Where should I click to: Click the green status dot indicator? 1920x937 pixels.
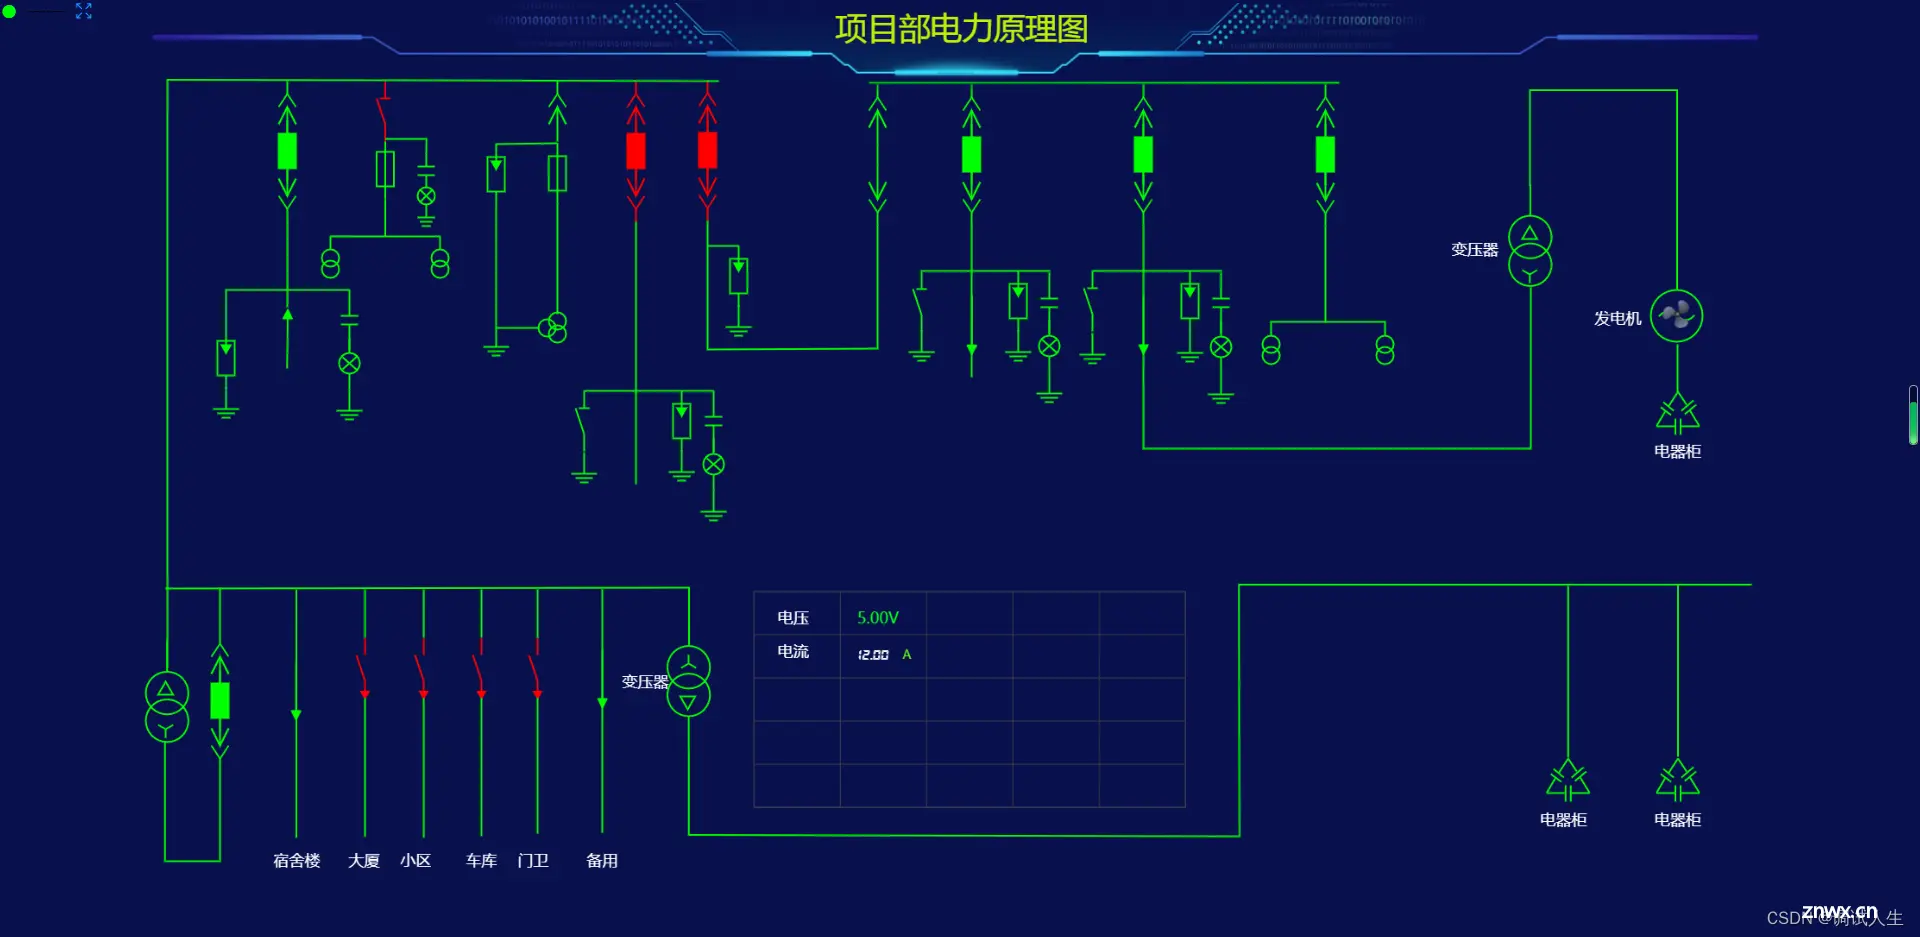9,11
